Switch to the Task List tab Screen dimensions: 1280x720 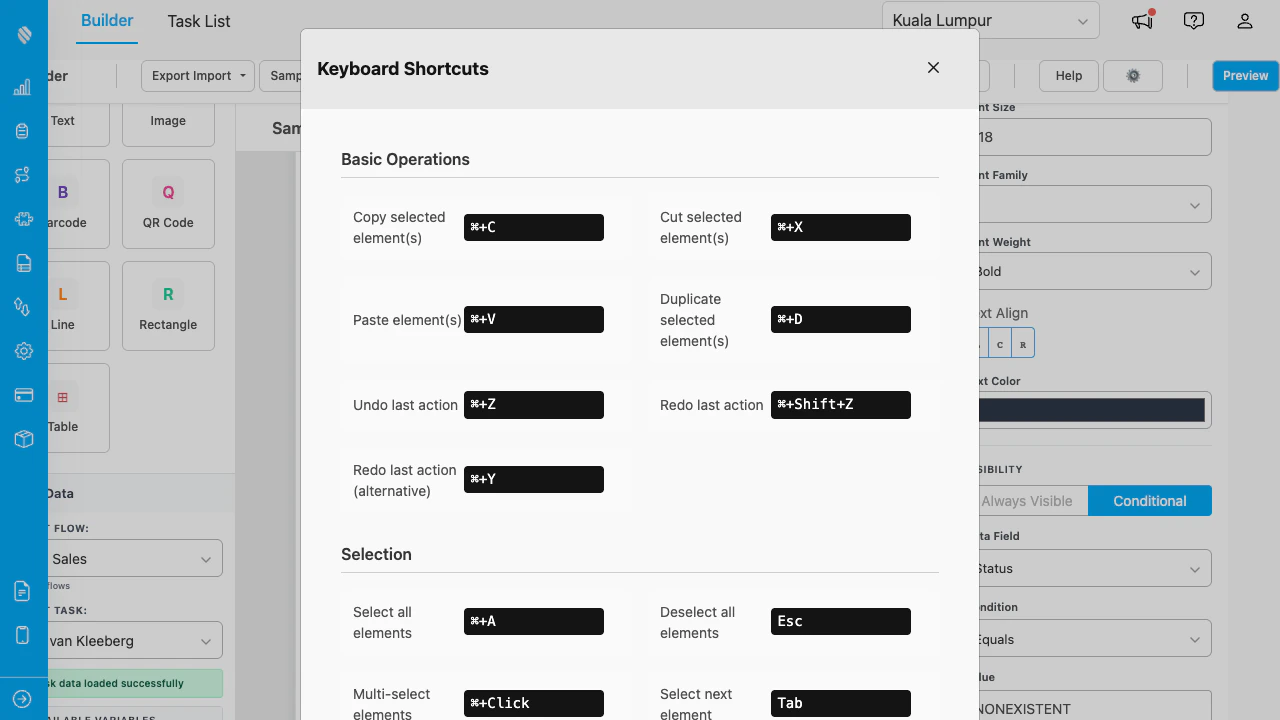197,20
